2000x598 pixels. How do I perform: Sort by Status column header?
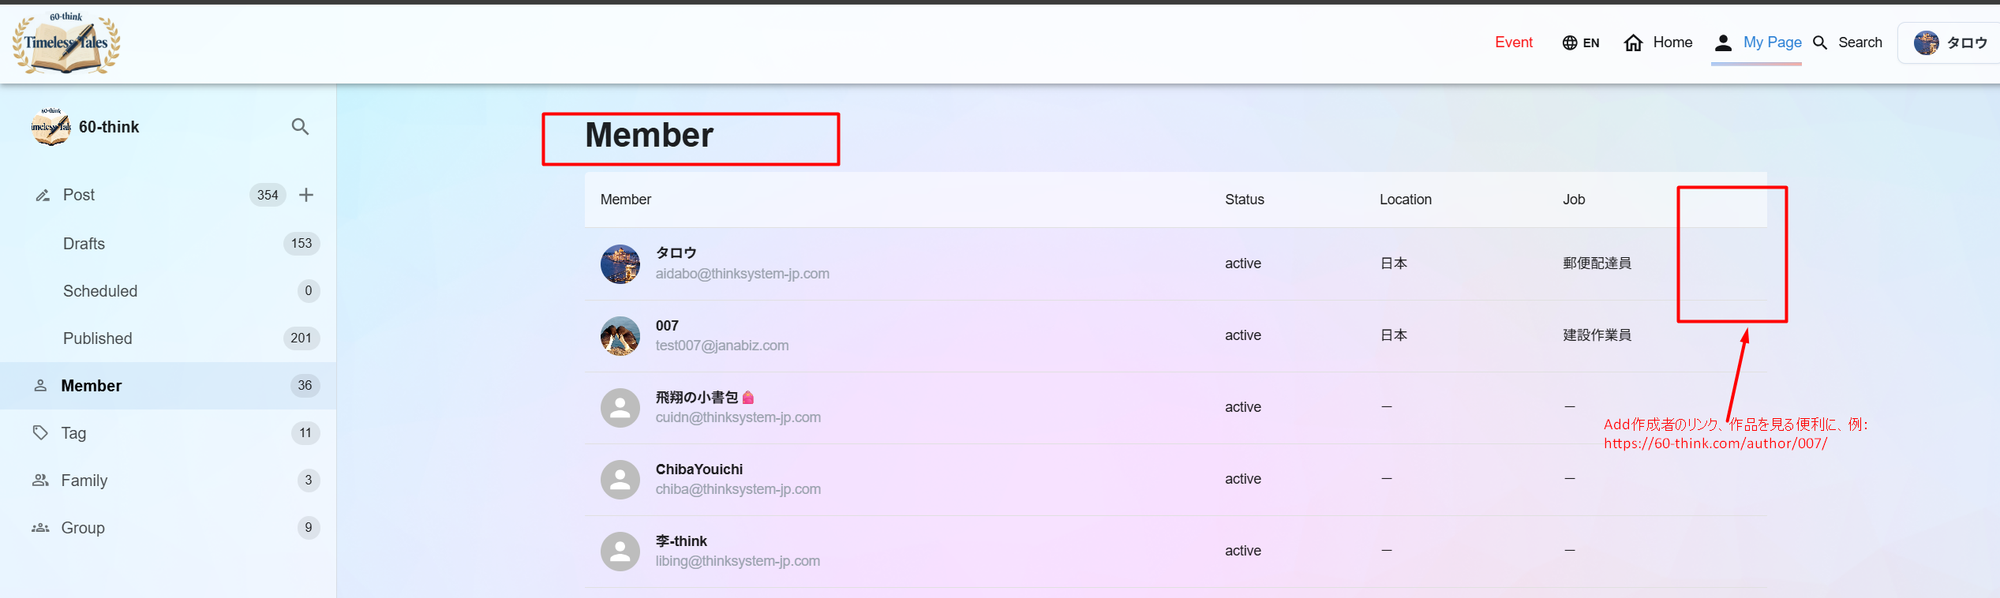[x=1244, y=200]
